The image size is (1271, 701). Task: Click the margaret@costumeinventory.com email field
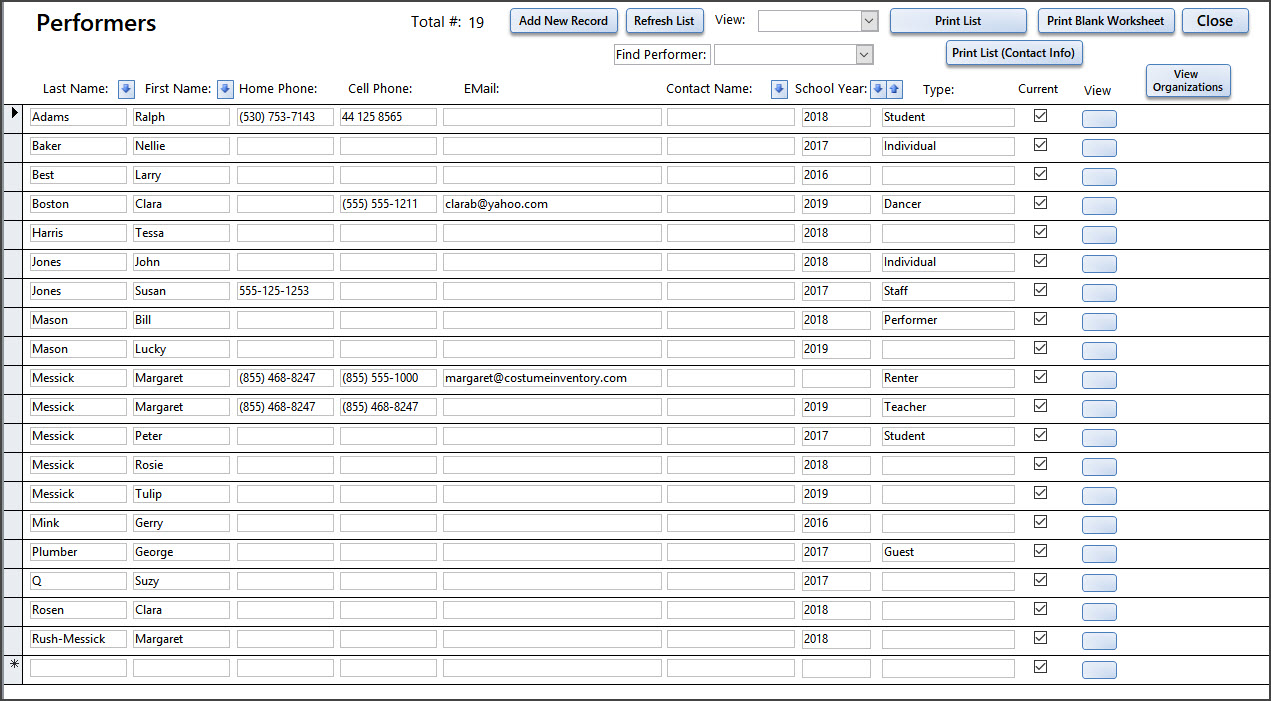pos(552,378)
